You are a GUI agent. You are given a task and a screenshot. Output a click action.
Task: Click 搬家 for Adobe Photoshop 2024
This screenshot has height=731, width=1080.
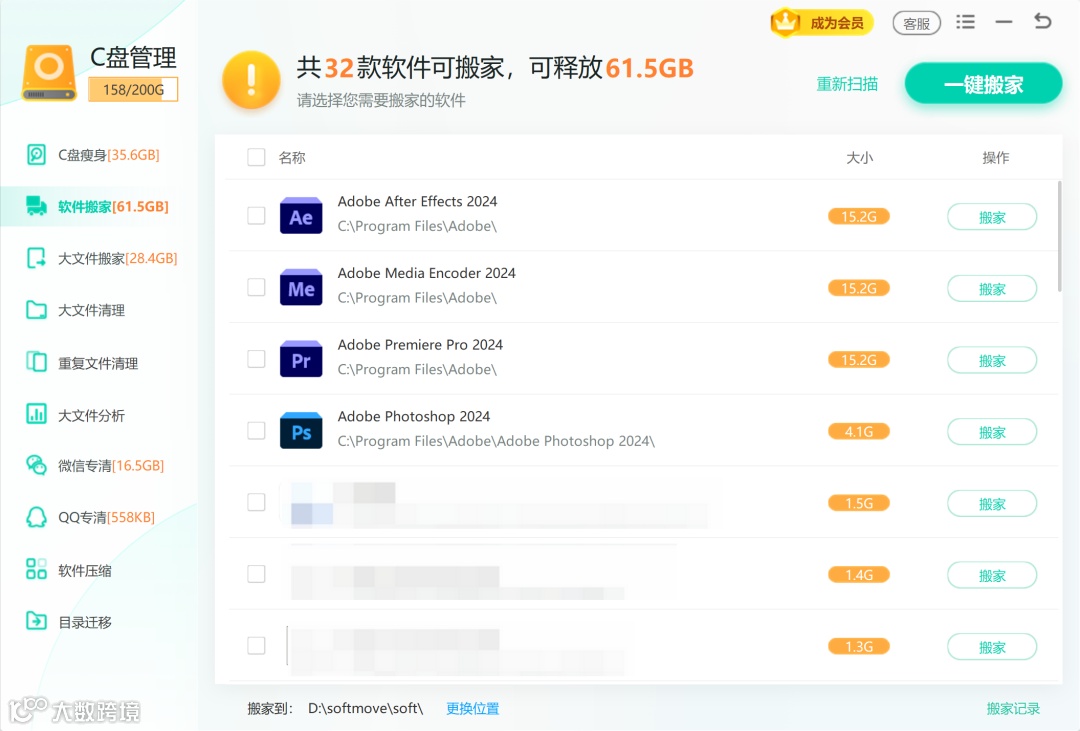992,432
